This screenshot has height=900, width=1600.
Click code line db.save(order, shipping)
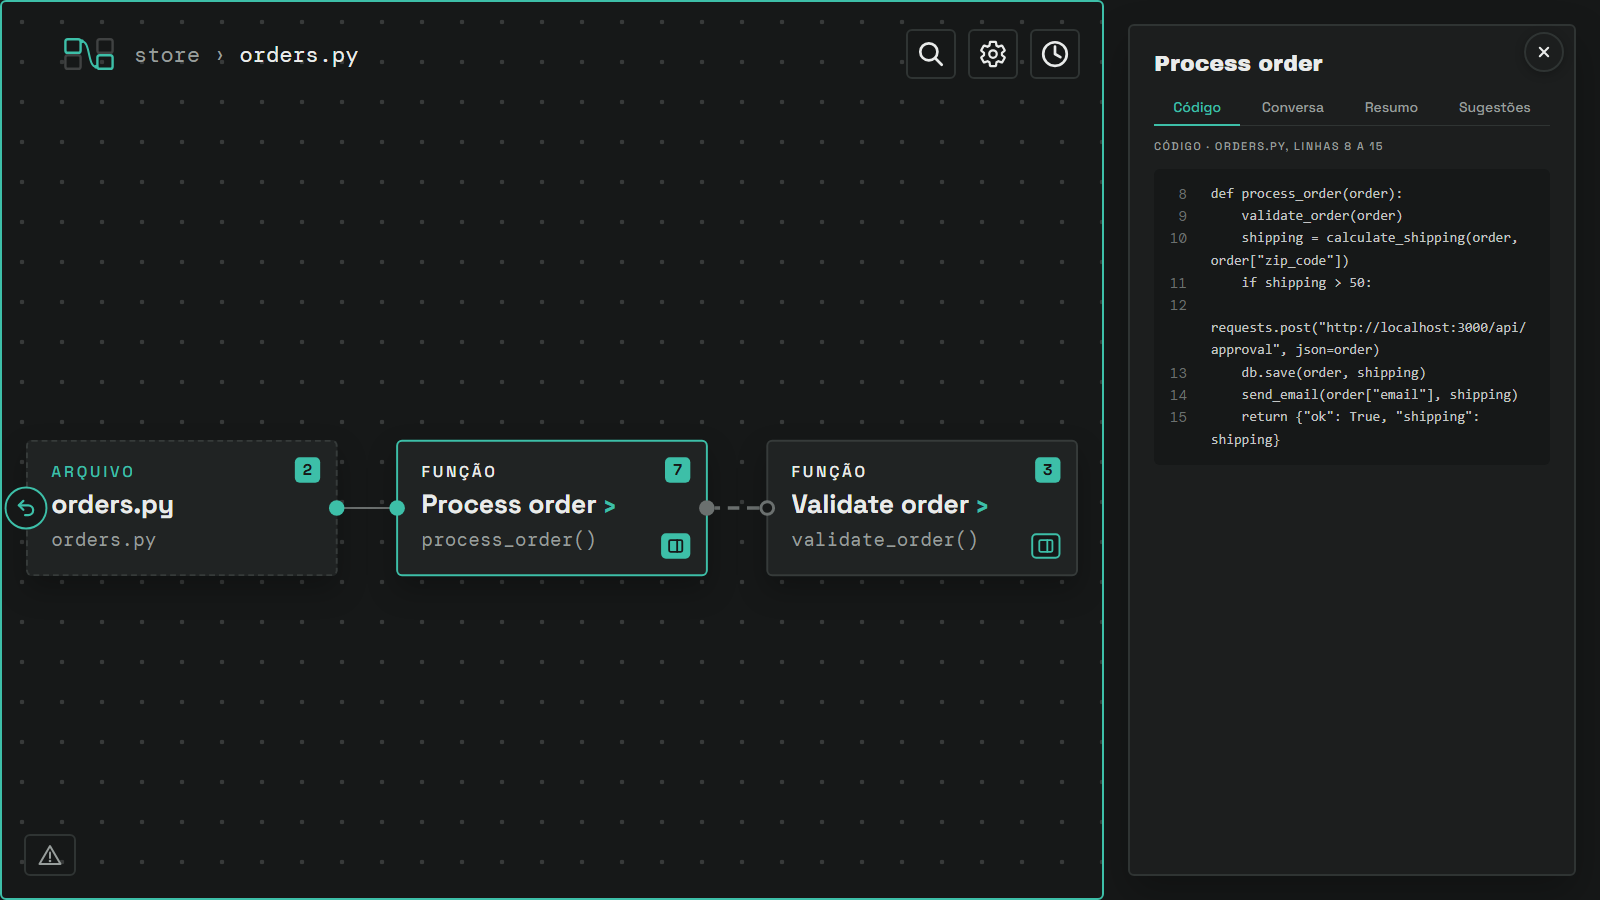tap(1333, 373)
